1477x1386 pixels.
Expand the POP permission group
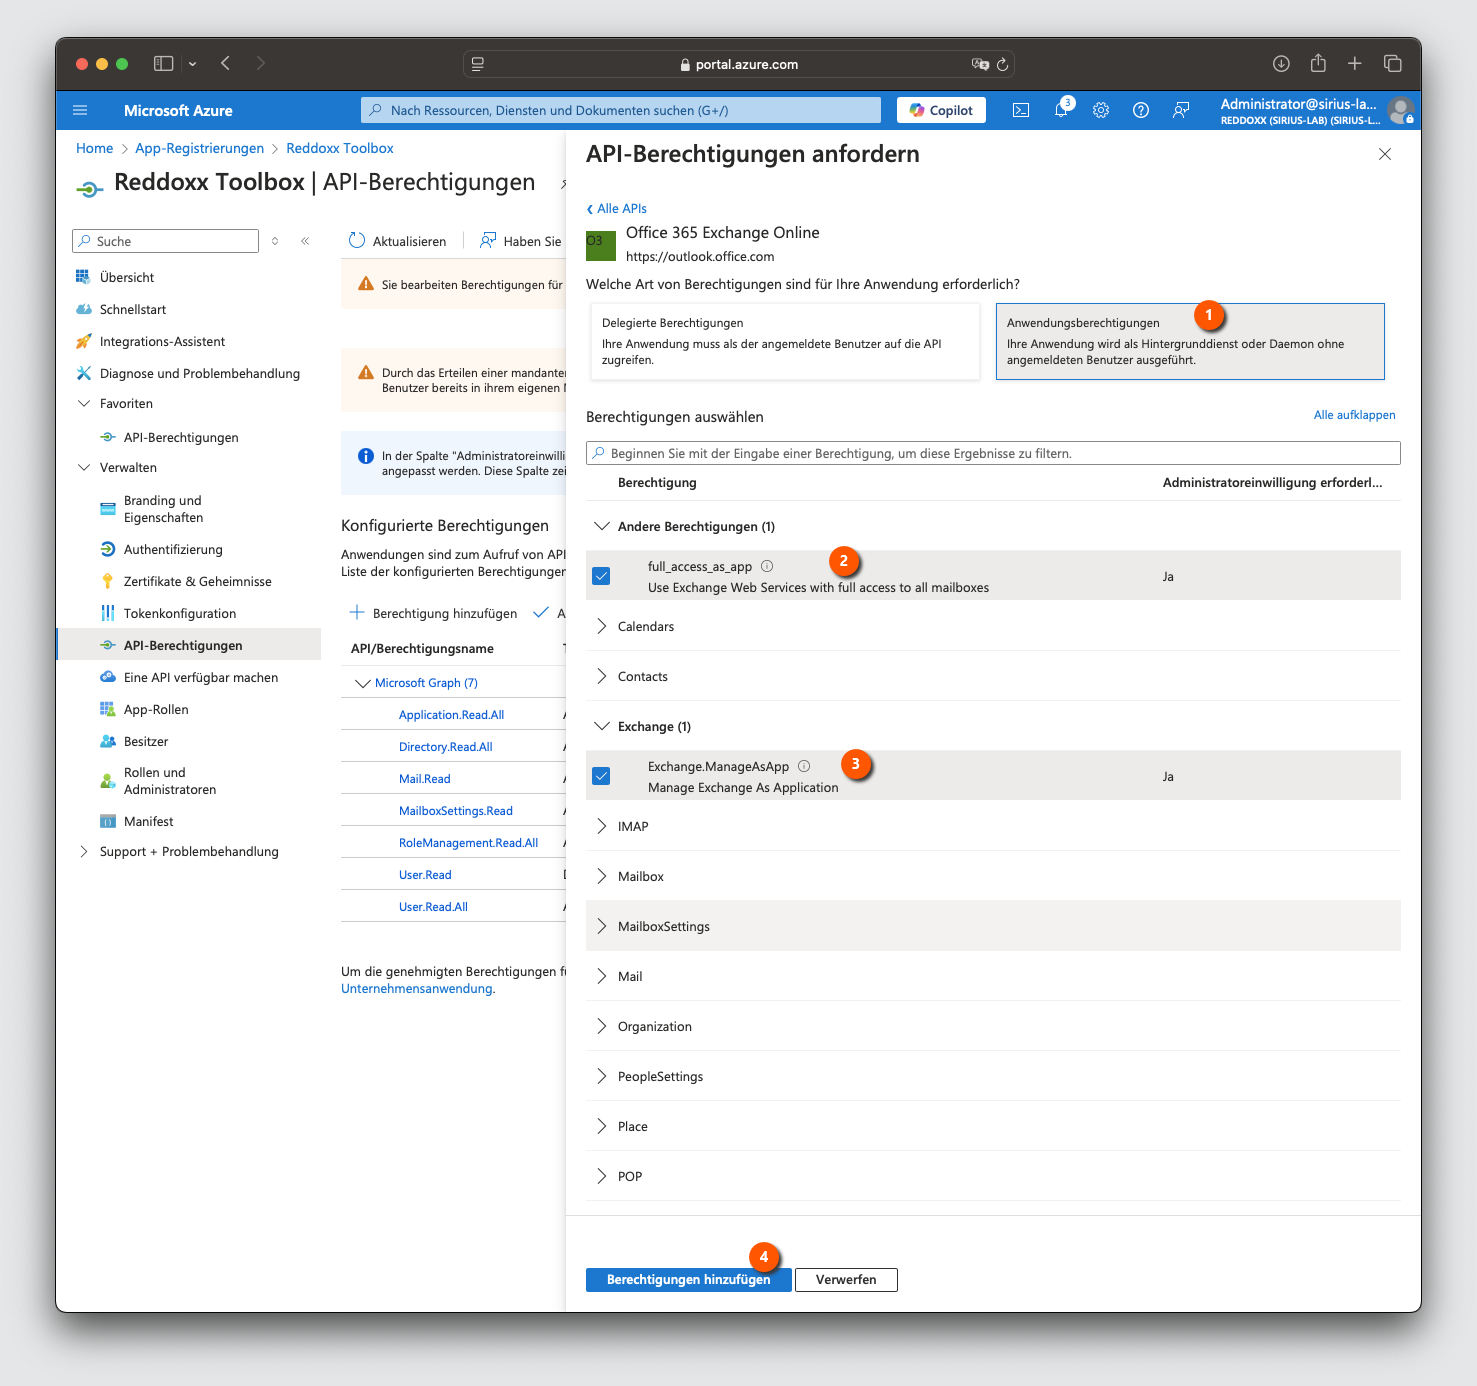pyautogui.click(x=601, y=1176)
